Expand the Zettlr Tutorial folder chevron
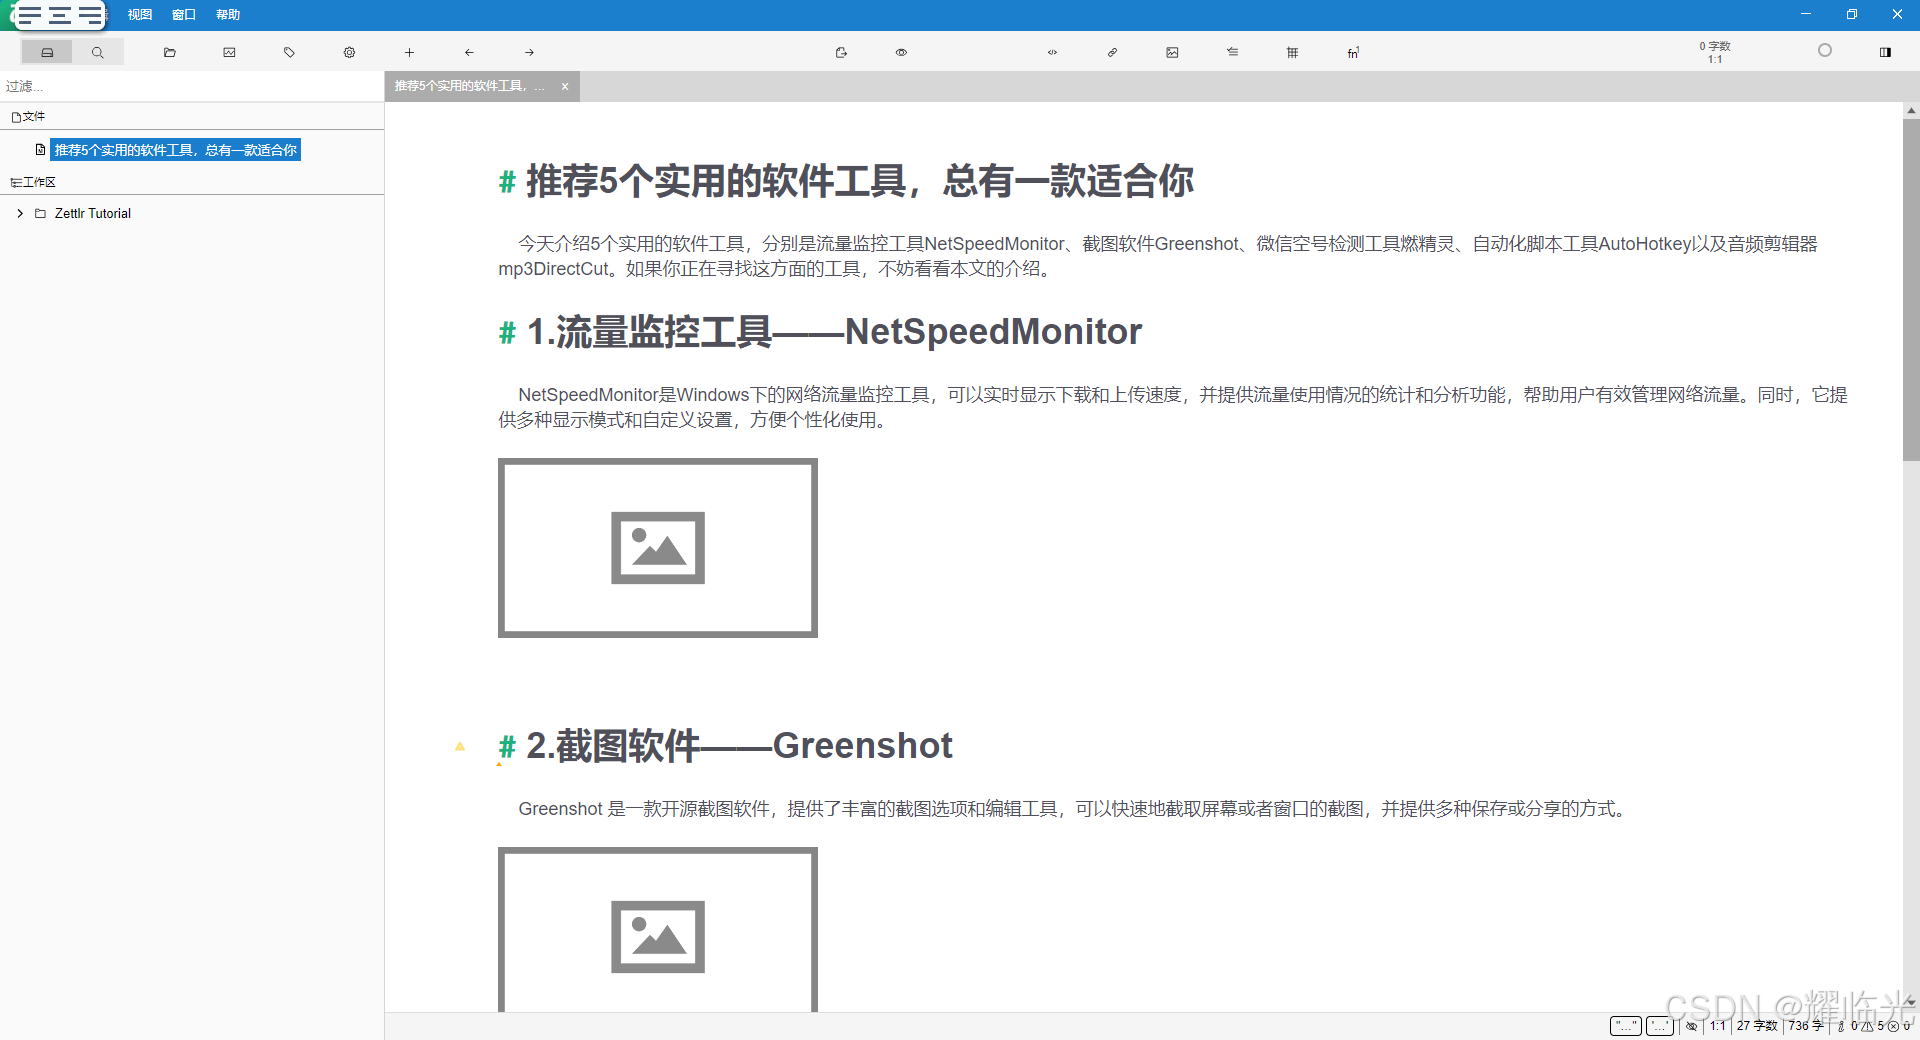The width and height of the screenshot is (1920, 1040). 20,213
